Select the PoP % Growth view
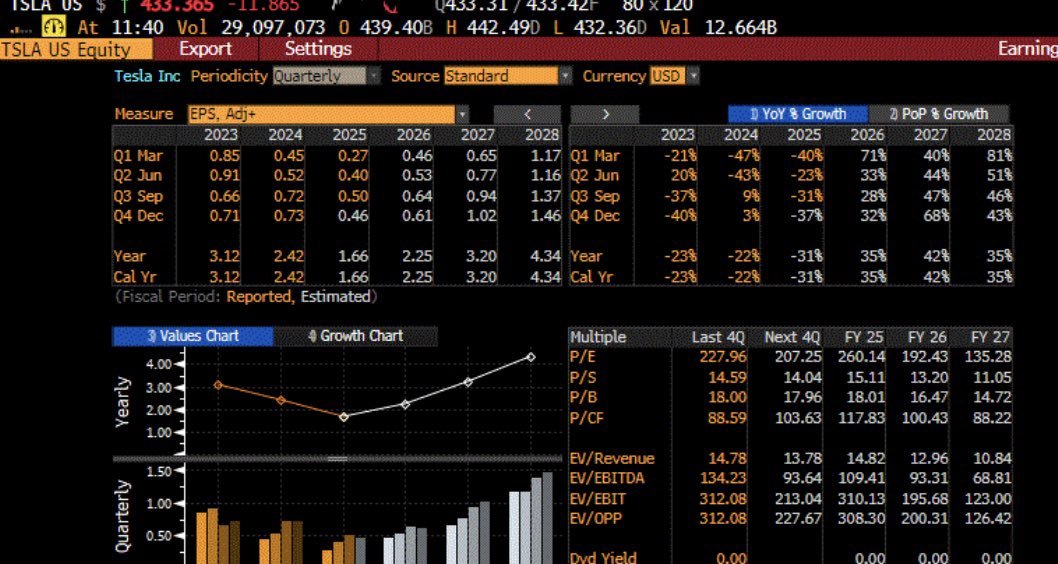The height and width of the screenshot is (564, 1058). [938, 114]
